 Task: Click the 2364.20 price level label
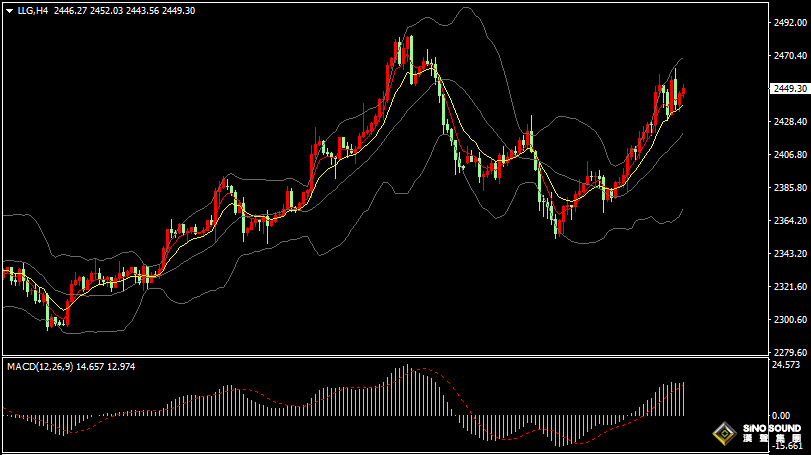[x=789, y=221]
